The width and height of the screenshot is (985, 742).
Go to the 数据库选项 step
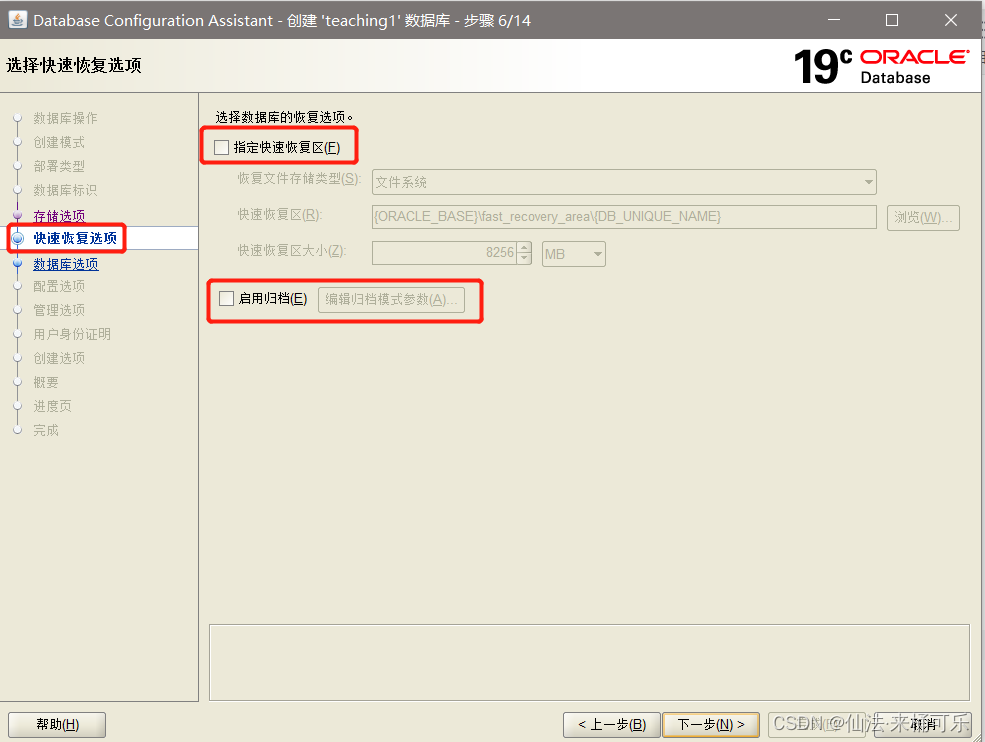coord(66,264)
